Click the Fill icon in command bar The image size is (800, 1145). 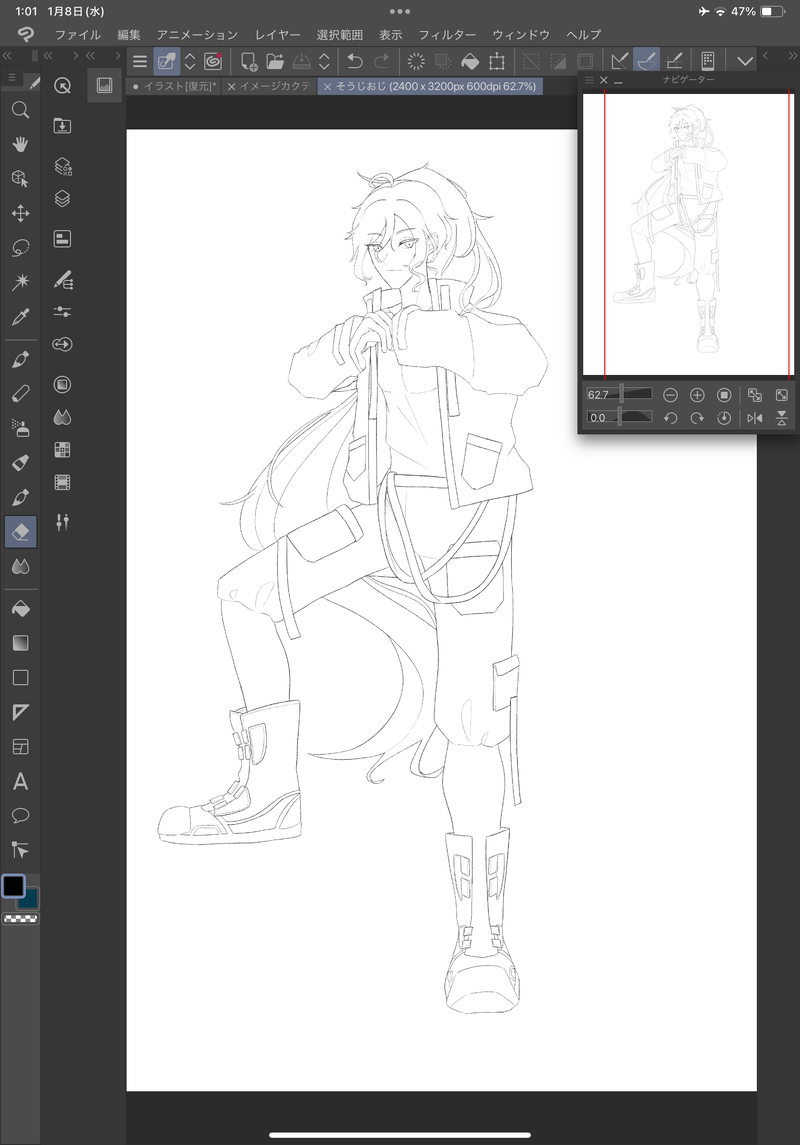(470, 61)
